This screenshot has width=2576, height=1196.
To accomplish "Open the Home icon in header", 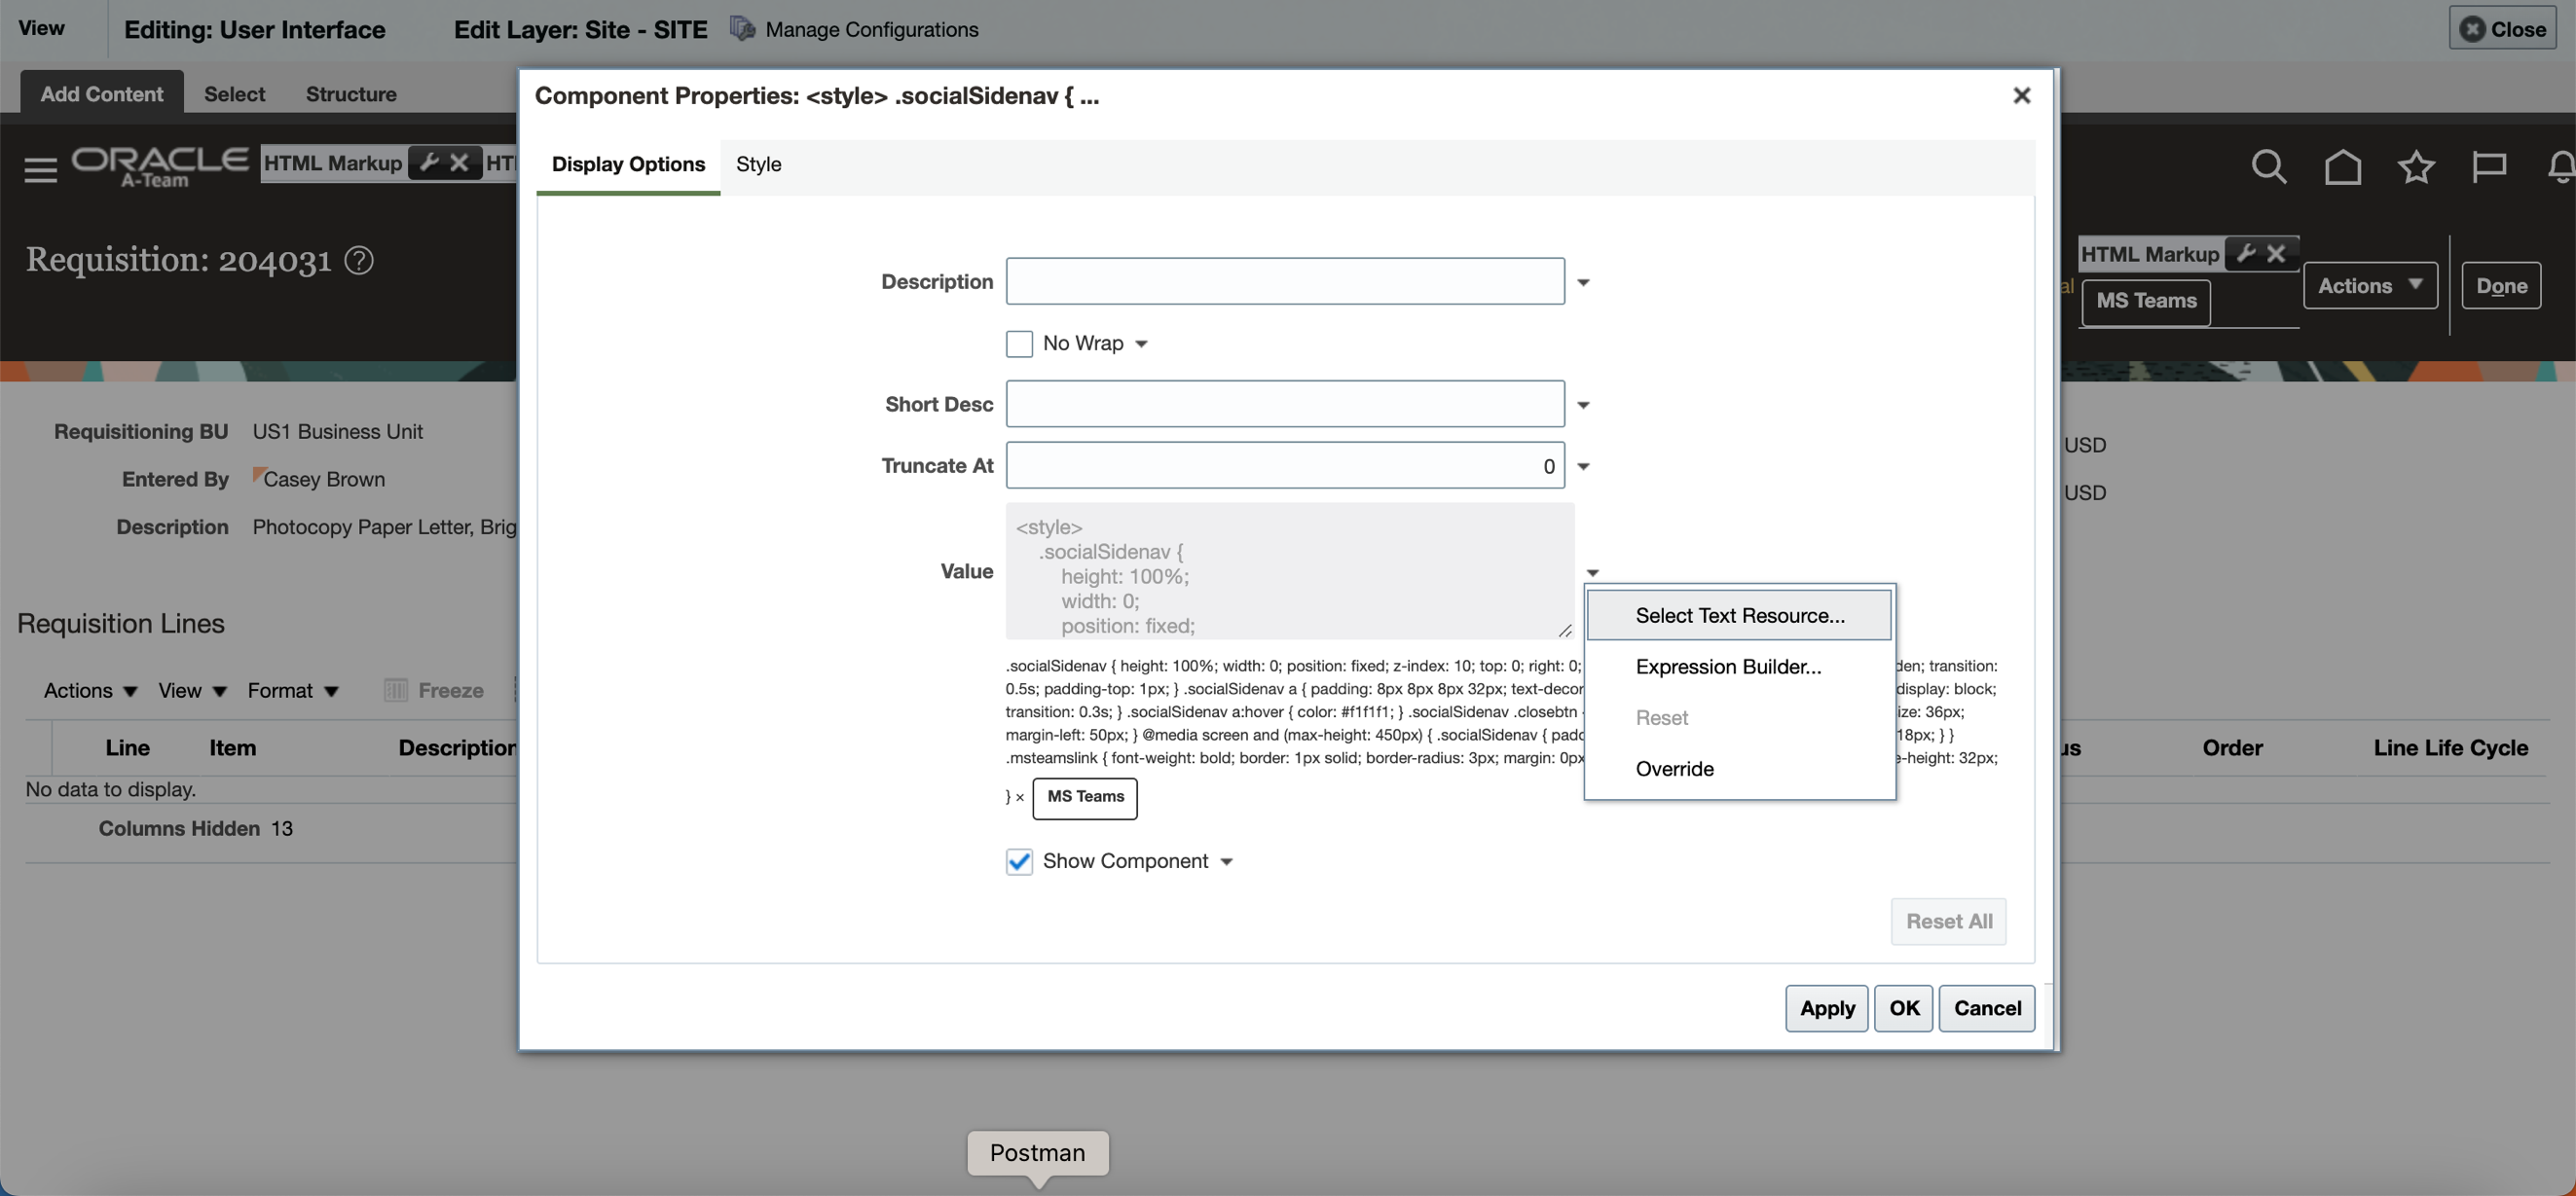I will point(2342,166).
